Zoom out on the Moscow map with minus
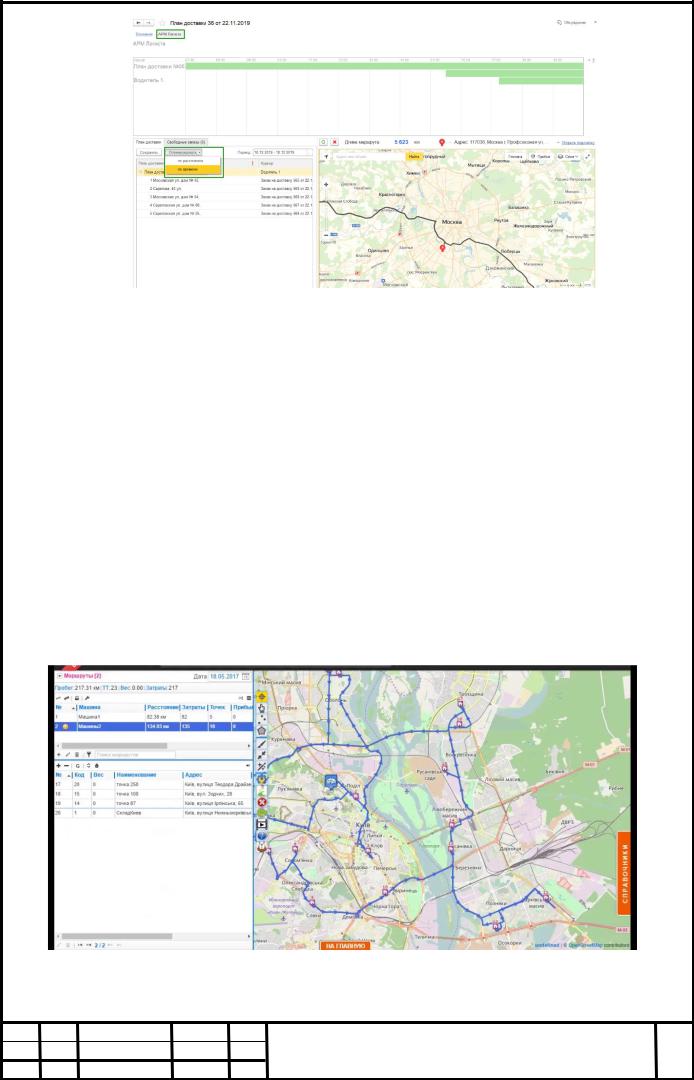Viewport: 694px width, 1080px height. tap(326, 236)
